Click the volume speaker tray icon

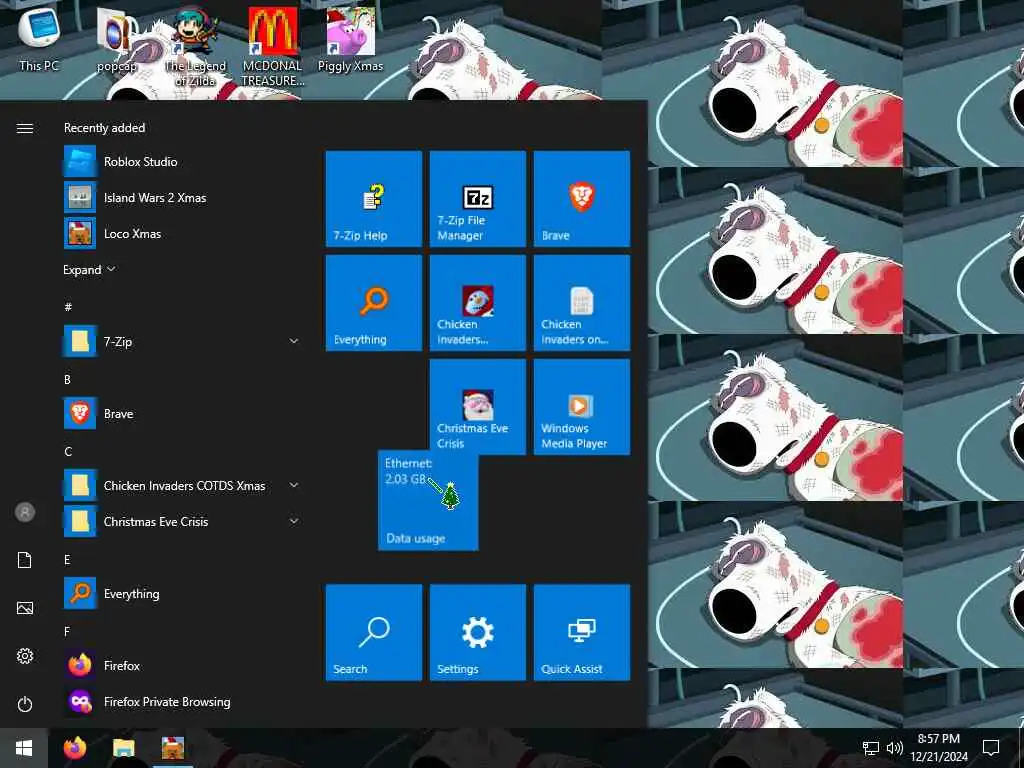[x=895, y=748]
